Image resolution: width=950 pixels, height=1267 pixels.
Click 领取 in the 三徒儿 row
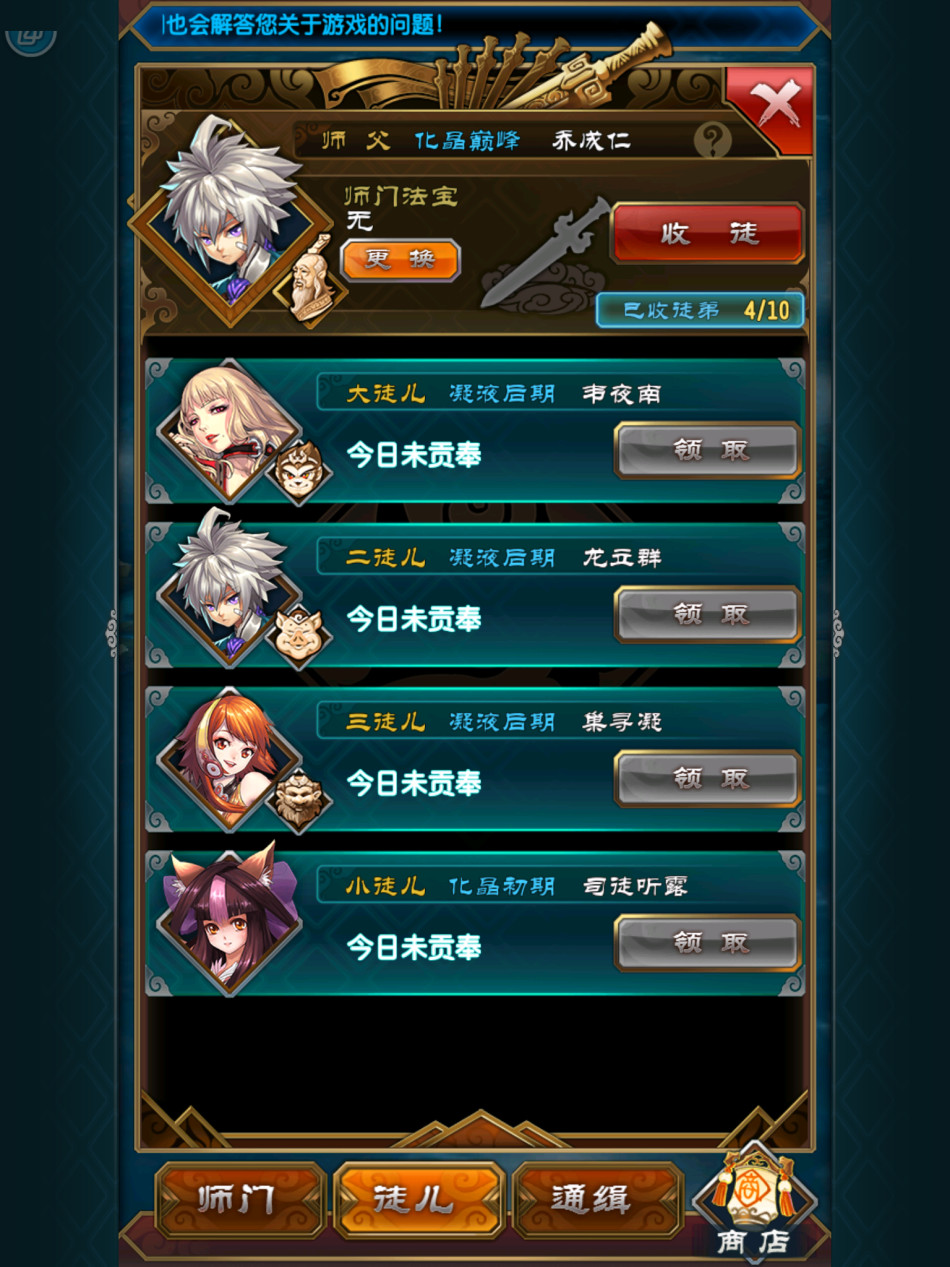click(707, 778)
